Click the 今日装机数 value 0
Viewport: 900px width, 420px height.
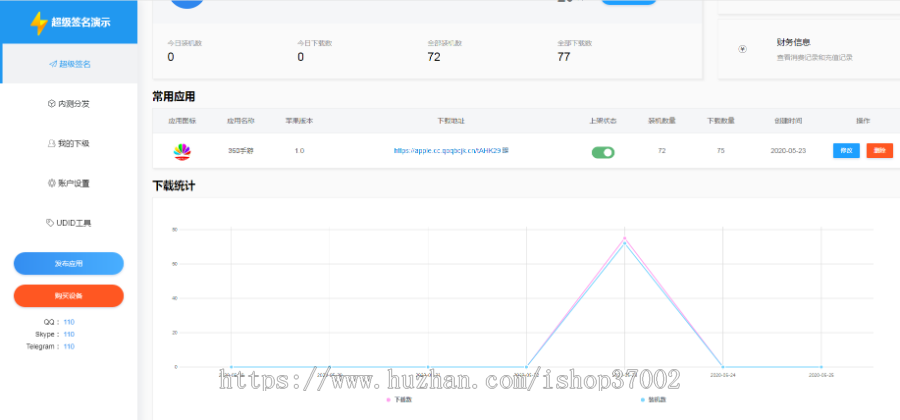170,57
